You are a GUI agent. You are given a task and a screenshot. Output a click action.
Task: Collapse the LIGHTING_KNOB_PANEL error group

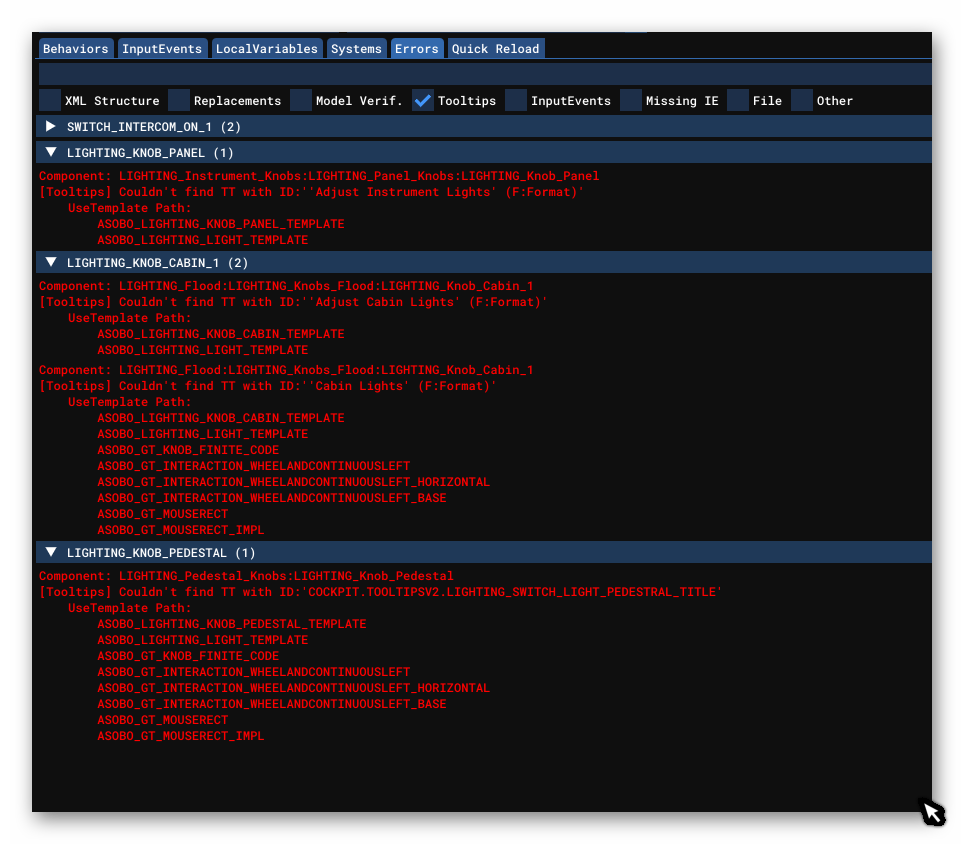[x=51, y=152]
